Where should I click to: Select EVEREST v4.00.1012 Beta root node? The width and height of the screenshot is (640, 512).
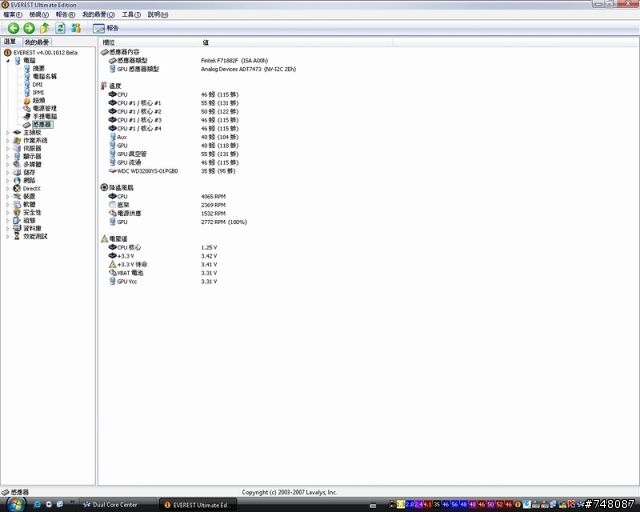pos(45,53)
